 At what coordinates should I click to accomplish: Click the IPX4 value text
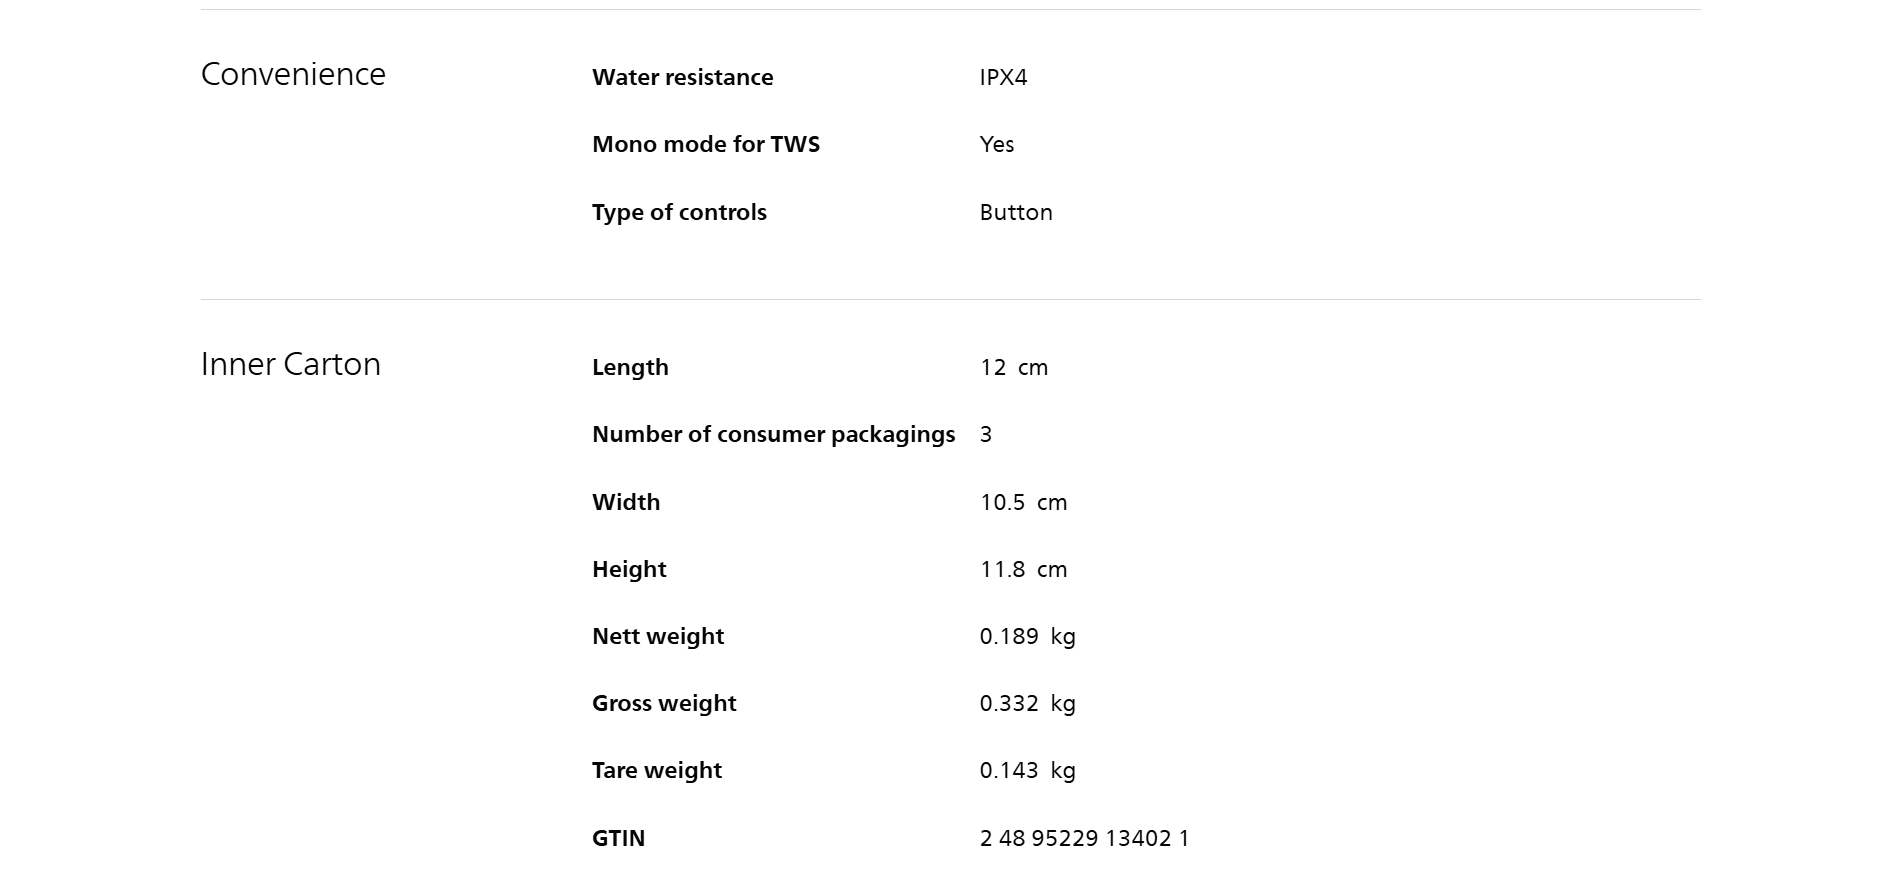click(x=1003, y=78)
